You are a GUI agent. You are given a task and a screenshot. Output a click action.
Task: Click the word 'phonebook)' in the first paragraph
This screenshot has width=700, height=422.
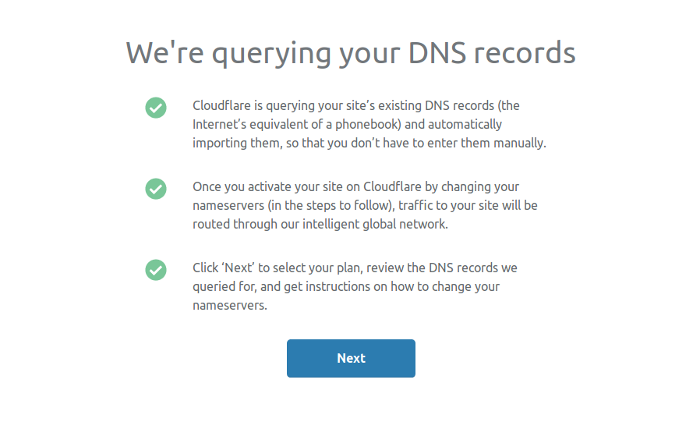[368, 124]
